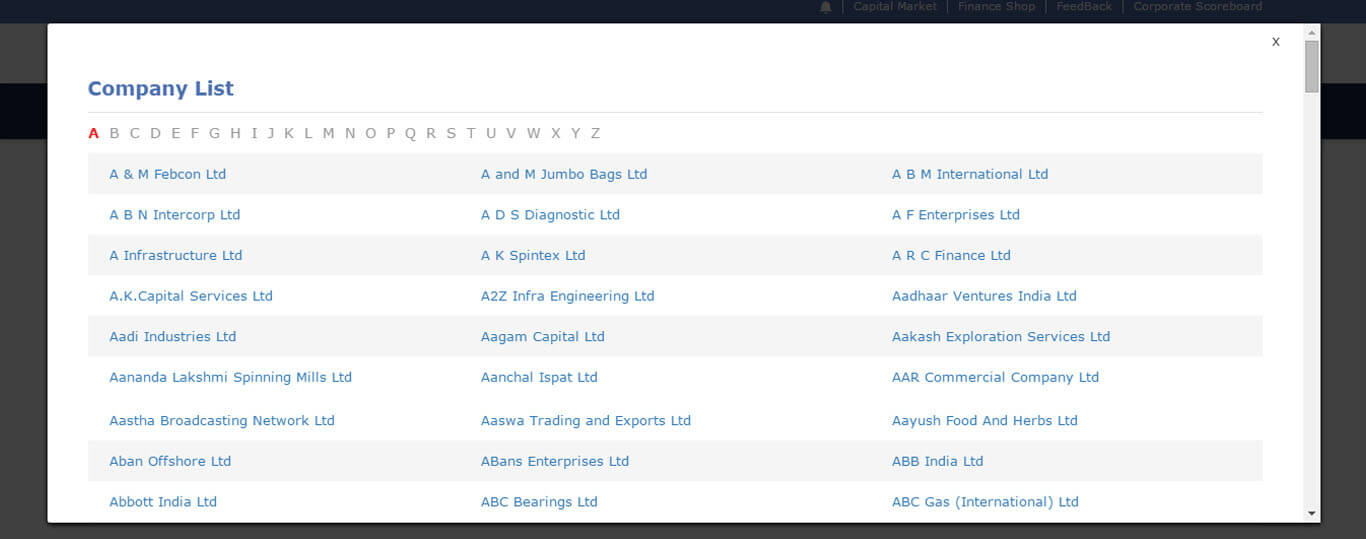Select letter T in alphabet index
The width and height of the screenshot is (1366, 539).
(471, 133)
